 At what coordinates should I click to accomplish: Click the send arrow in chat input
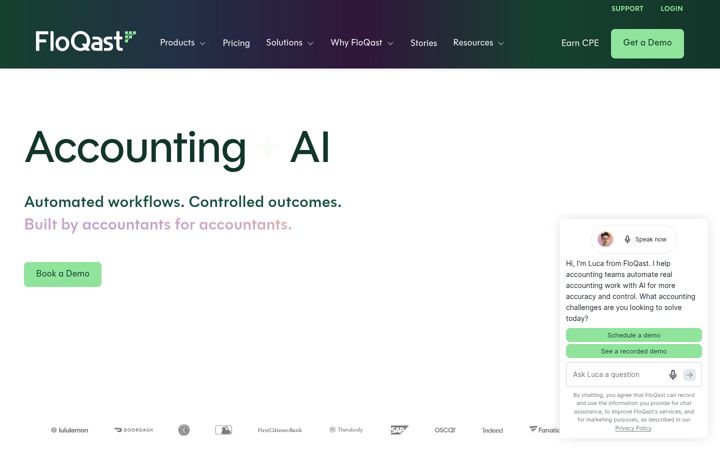point(689,375)
